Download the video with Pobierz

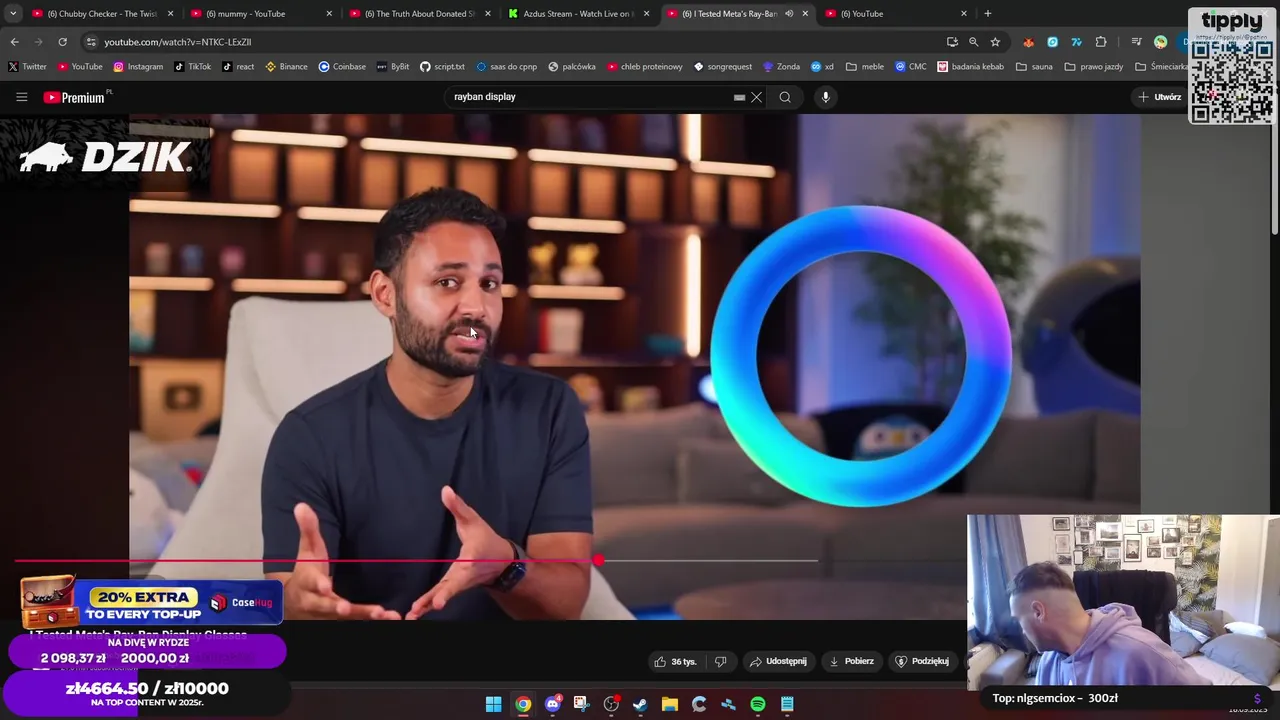pyautogui.click(x=851, y=661)
